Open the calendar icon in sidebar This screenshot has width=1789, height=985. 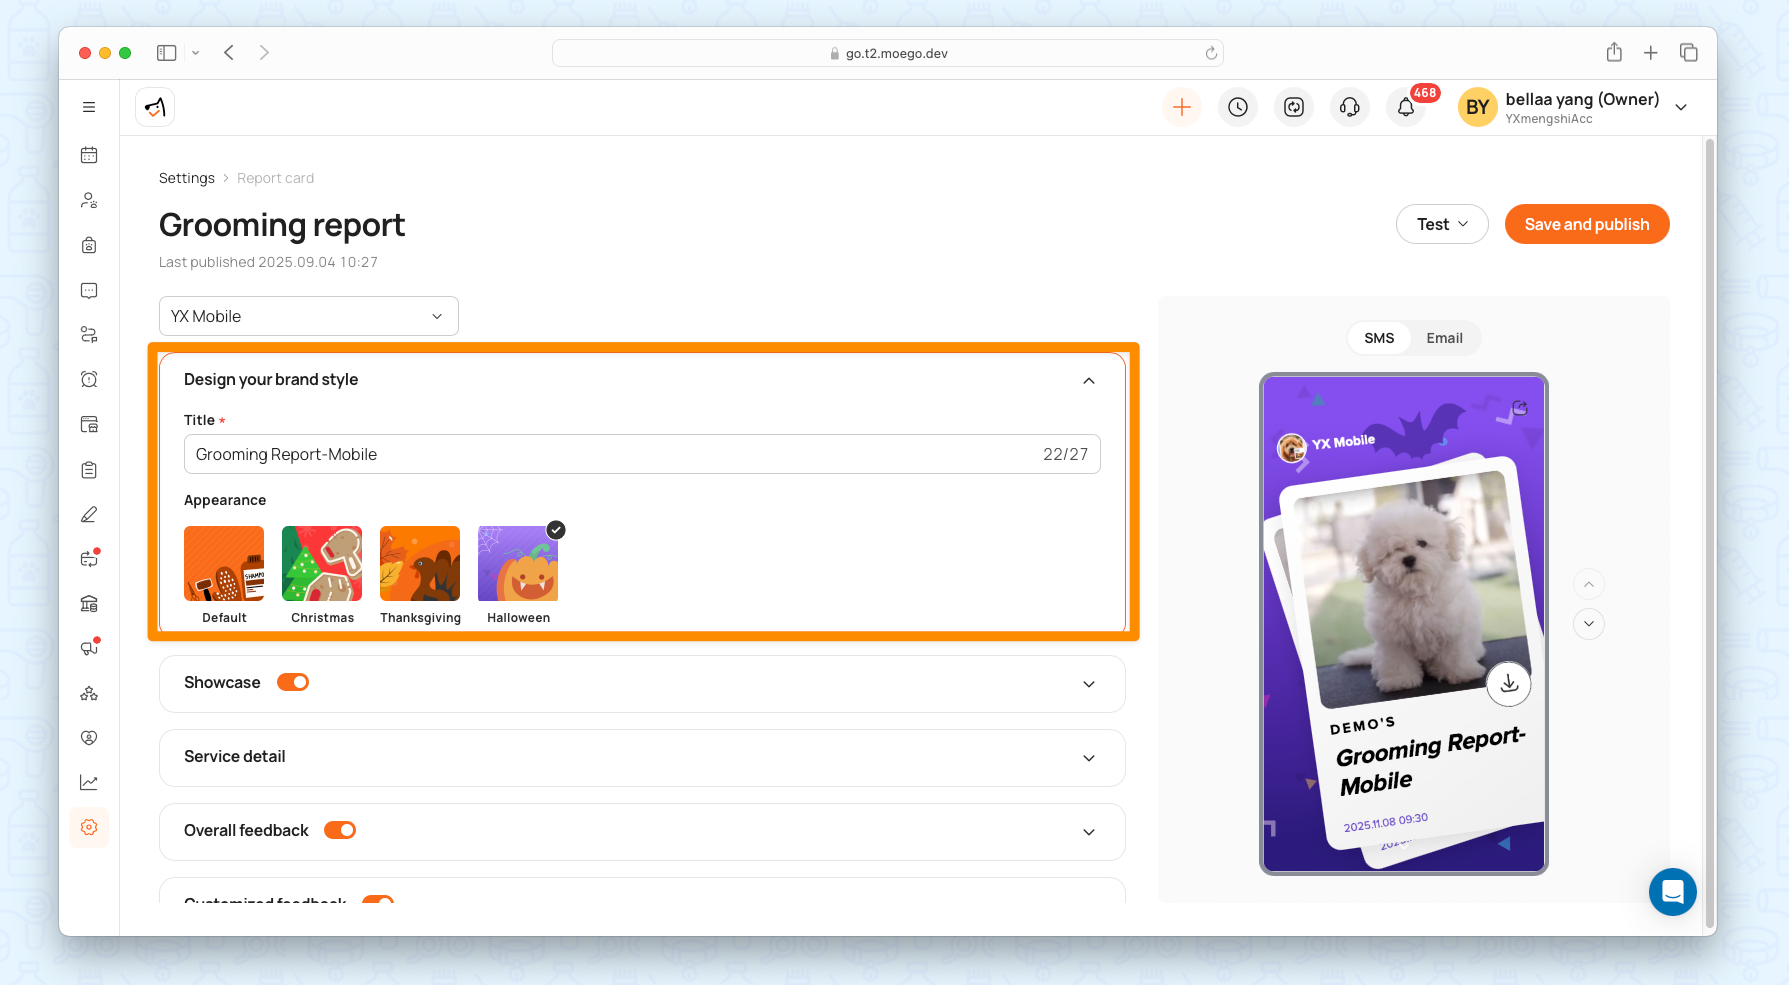(x=89, y=155)
